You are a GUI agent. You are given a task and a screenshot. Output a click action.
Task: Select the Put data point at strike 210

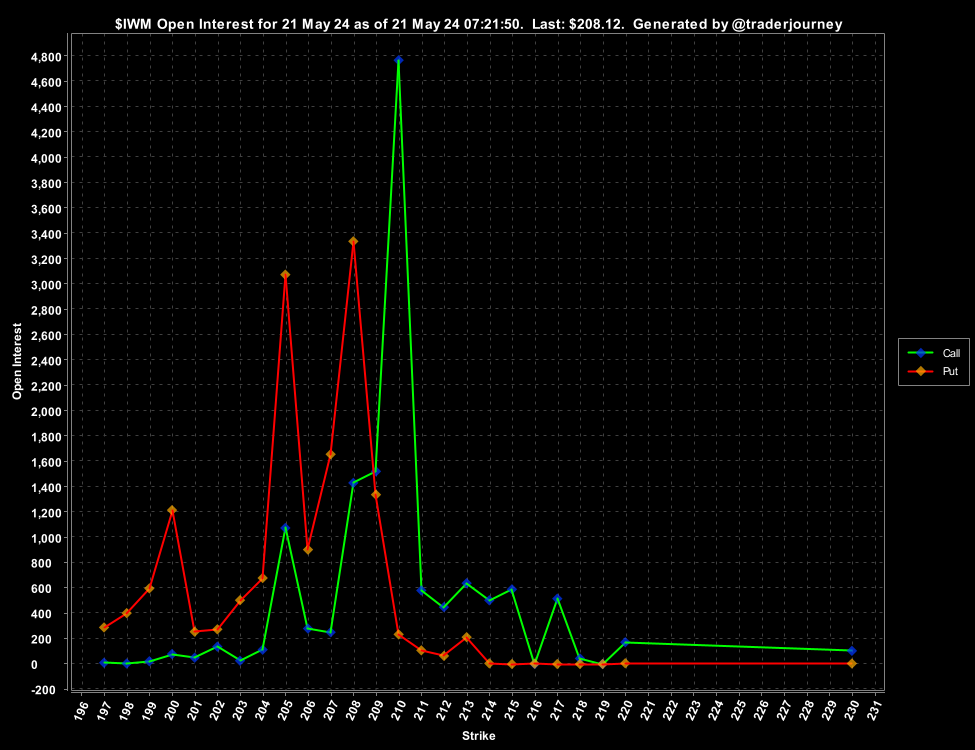click(399, 634)
